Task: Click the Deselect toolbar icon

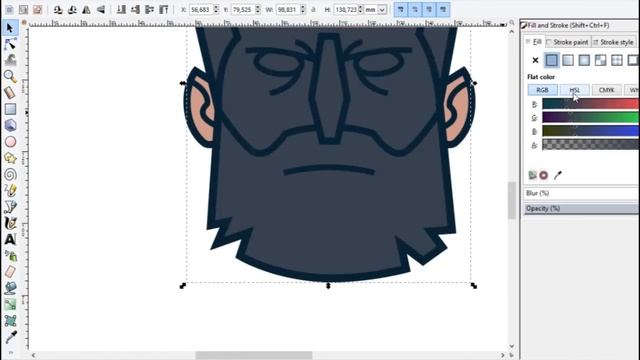Action: pyautogui.click(x=37, y=9)
